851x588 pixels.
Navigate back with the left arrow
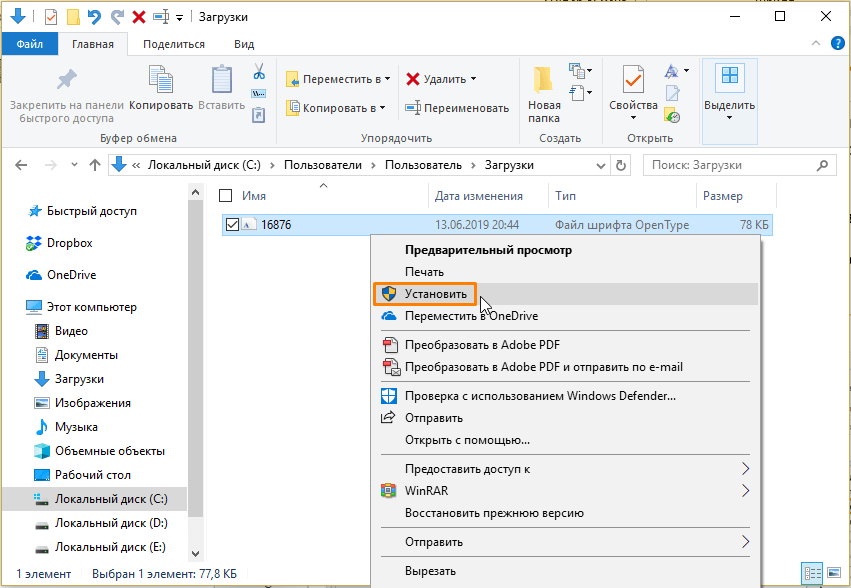coord(21,165)
